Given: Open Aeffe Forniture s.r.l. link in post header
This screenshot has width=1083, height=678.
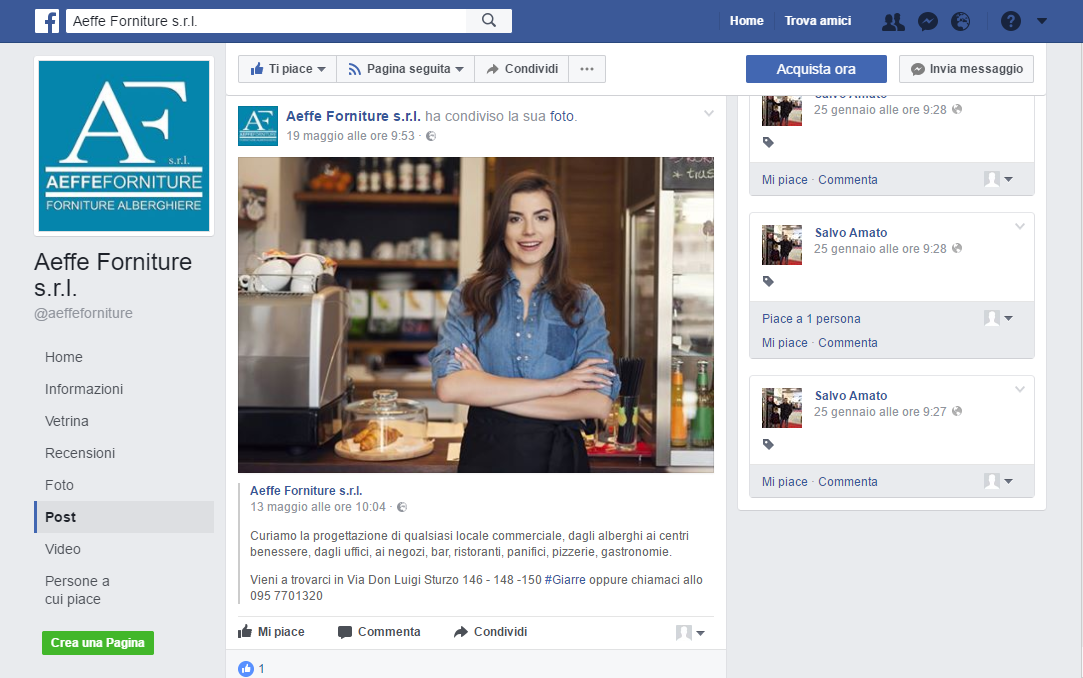Looking at the screenshot, I should click(x=353, y=116).
